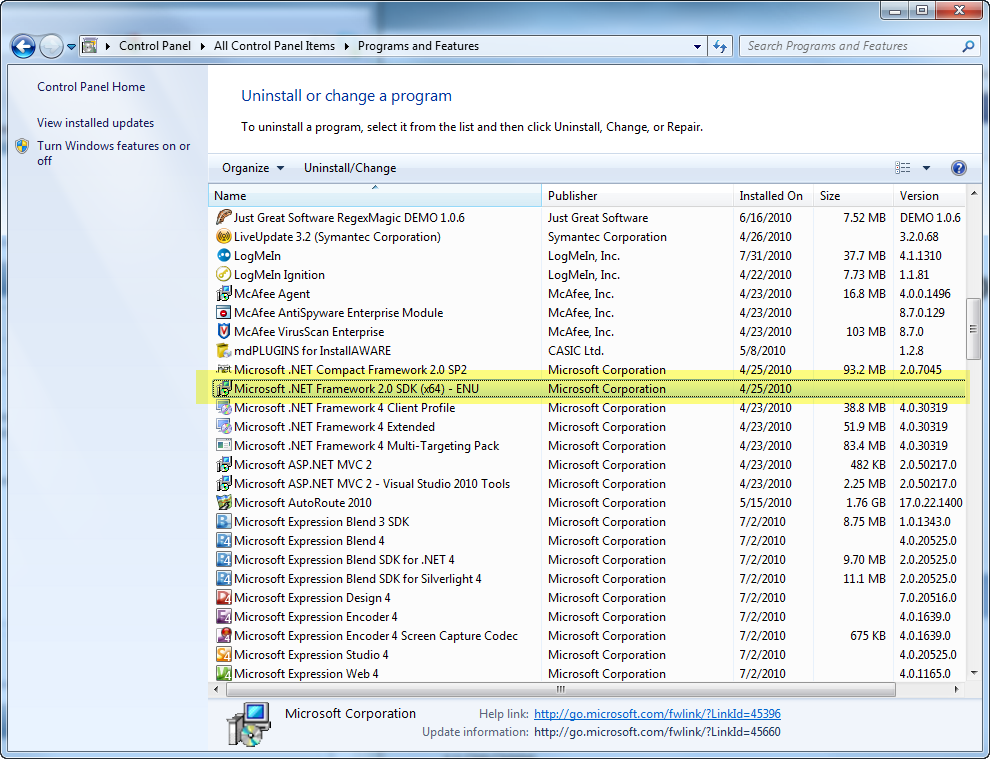Click the LiveUpdate 3.2 program icon
The image size is (990, 759).
pos(224,237)
